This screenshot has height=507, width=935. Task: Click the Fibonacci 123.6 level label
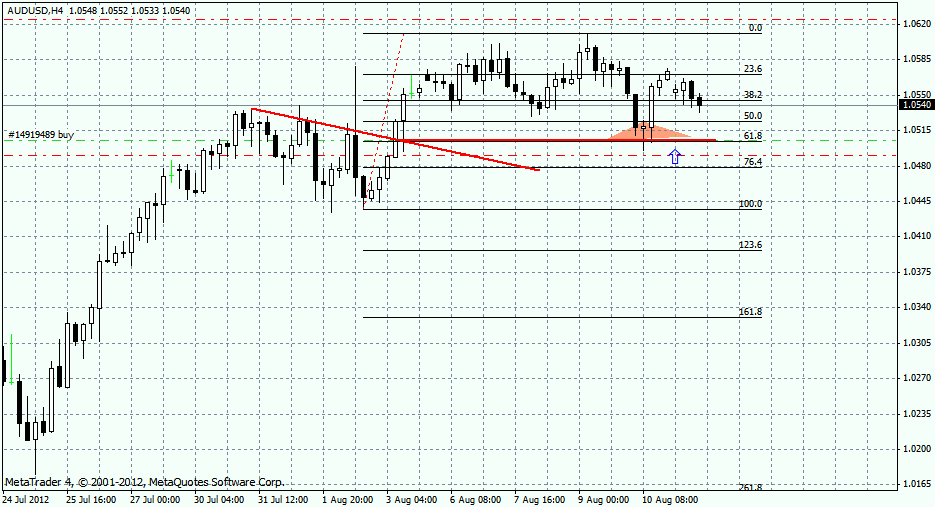[751, 245]
